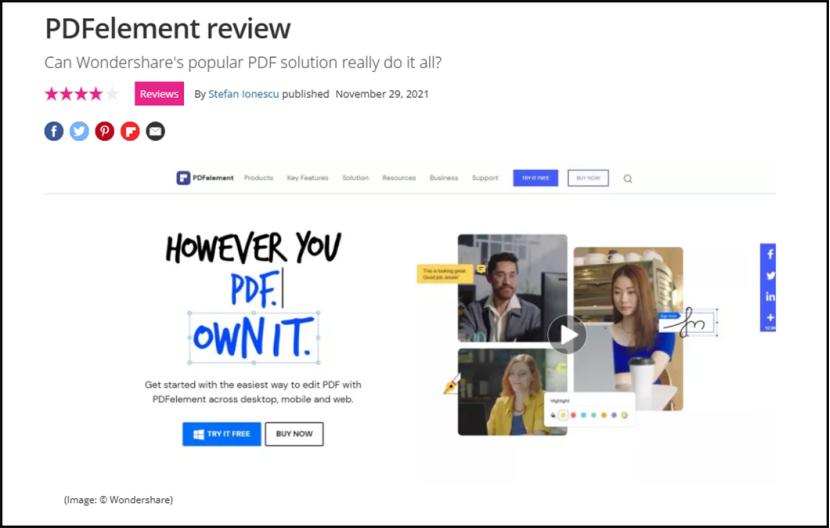Screen dimensions: 830x528
Task: Open multicolor custom color picker swatch
Action: (625, 415)
